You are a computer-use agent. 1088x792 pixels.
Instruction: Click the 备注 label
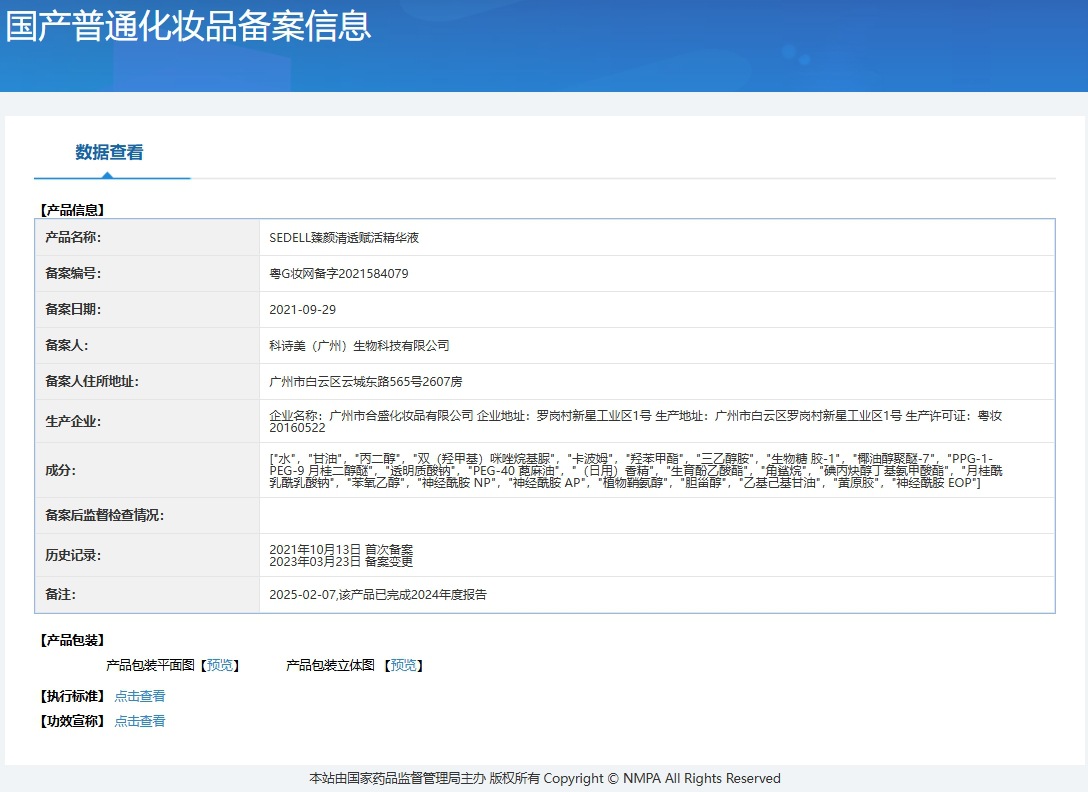click(x=60, y=594)
